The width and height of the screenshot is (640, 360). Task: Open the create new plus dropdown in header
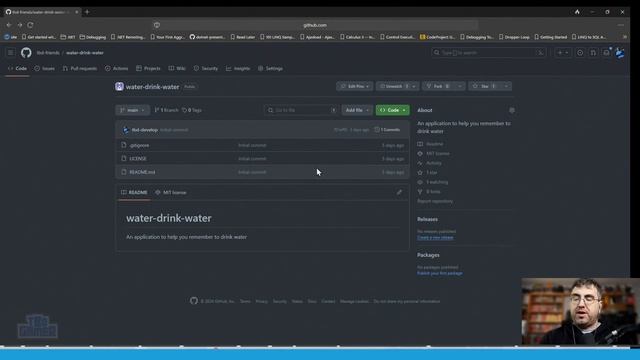click(x=563, y=53)
